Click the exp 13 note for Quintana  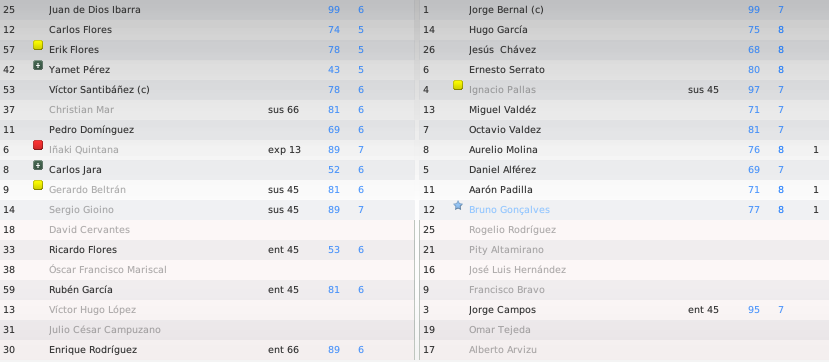[284, 150]
